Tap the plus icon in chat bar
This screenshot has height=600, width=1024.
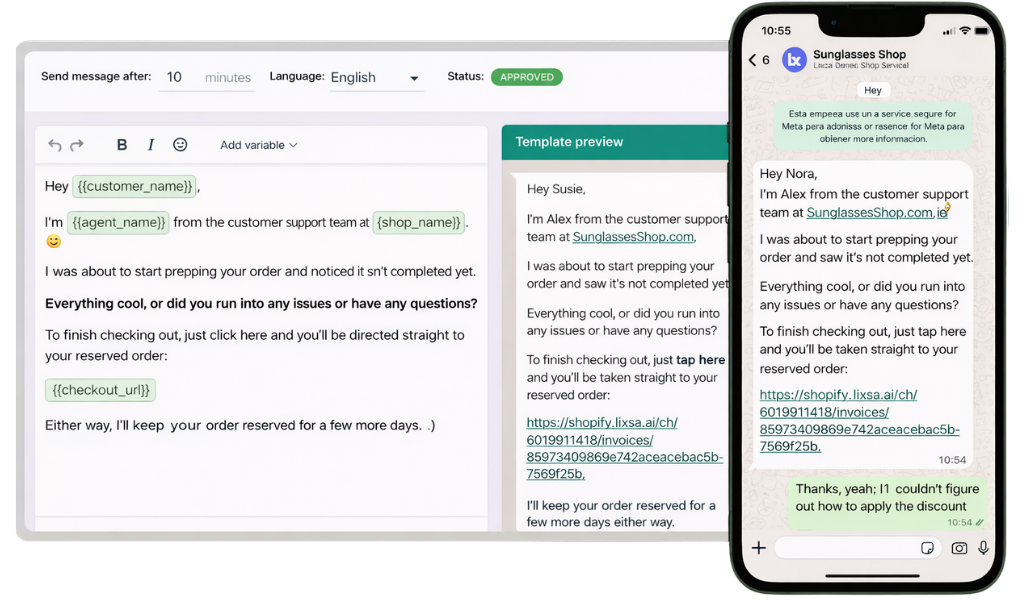tap(759, 547)
